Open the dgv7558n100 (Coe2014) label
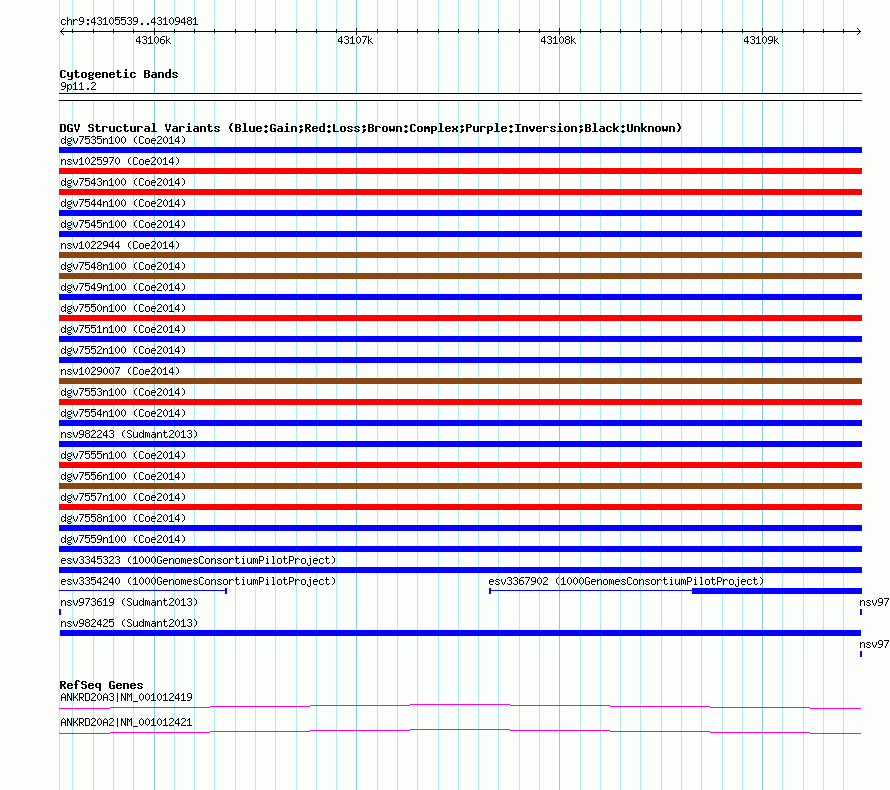 coord(123,518)
